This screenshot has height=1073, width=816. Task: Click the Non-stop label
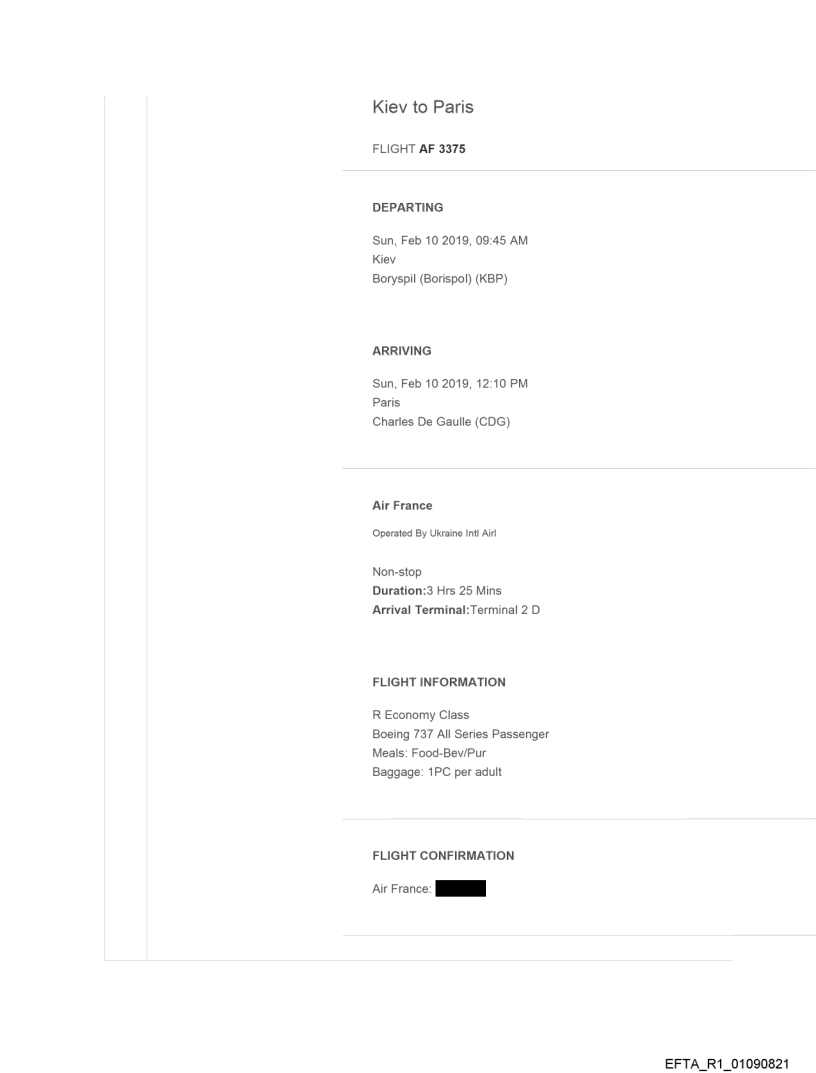397,573
